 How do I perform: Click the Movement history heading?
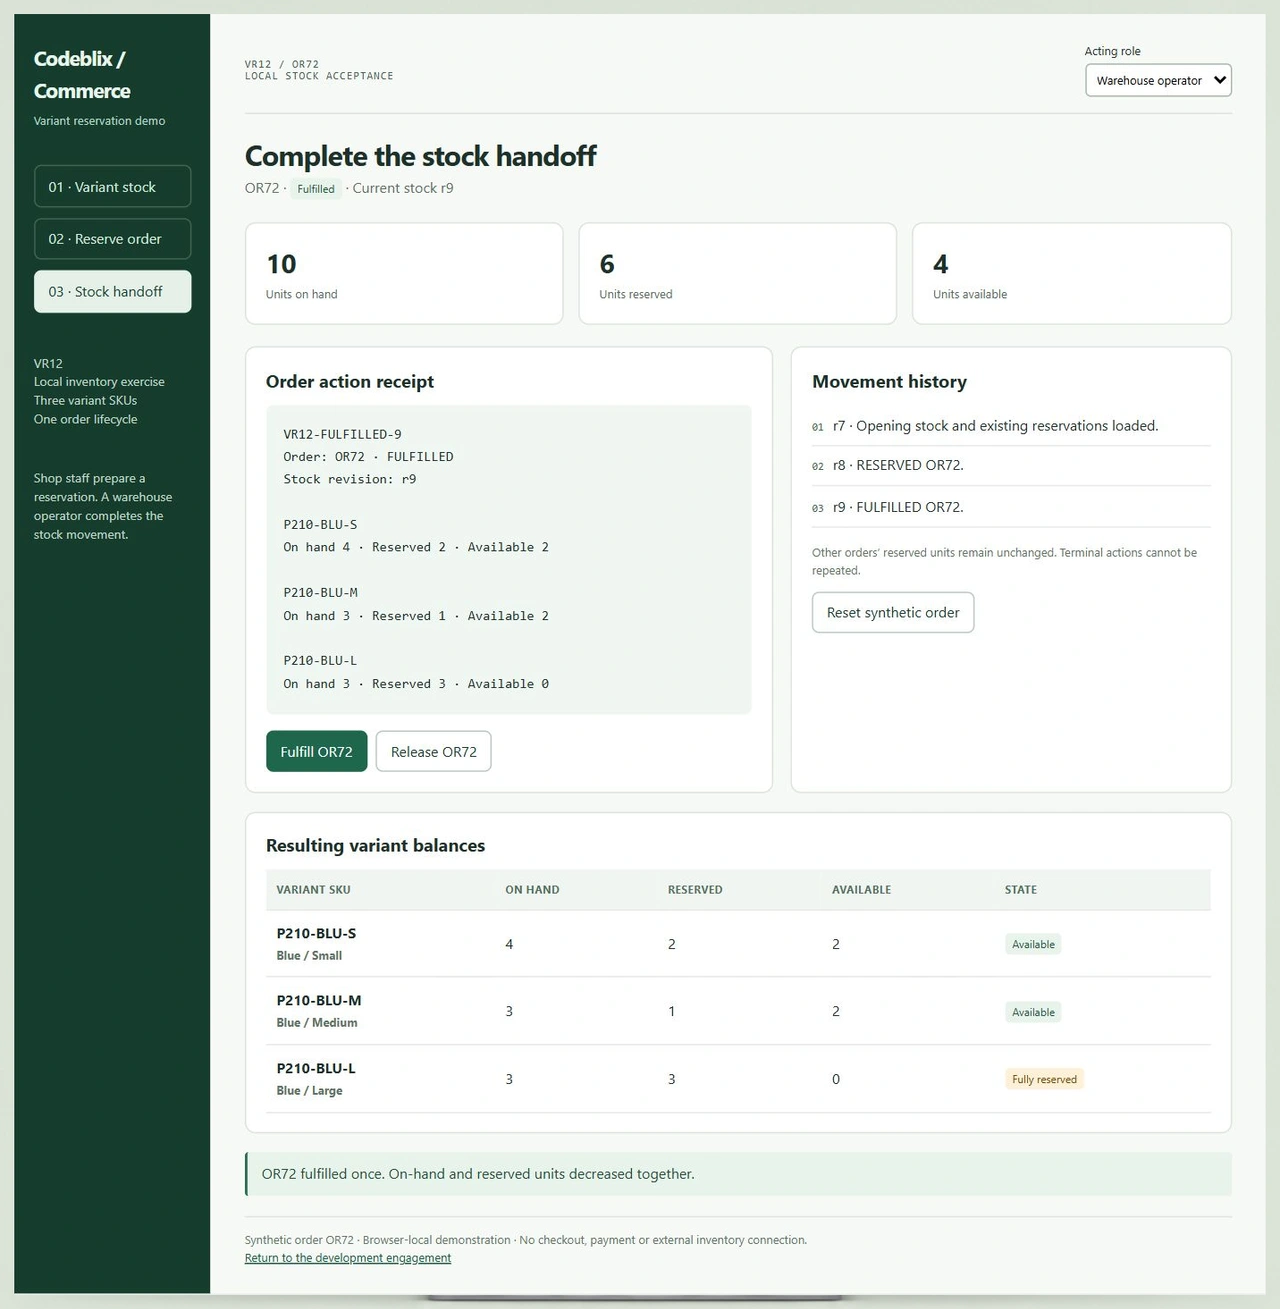(x=889, y=382)
